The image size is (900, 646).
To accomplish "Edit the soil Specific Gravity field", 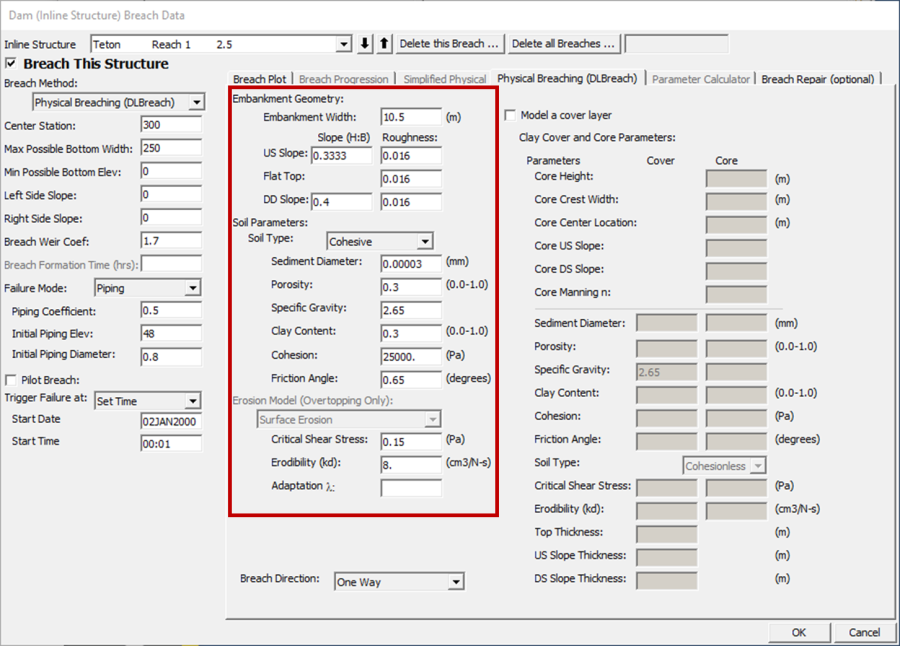I will [x=411, y=310].
